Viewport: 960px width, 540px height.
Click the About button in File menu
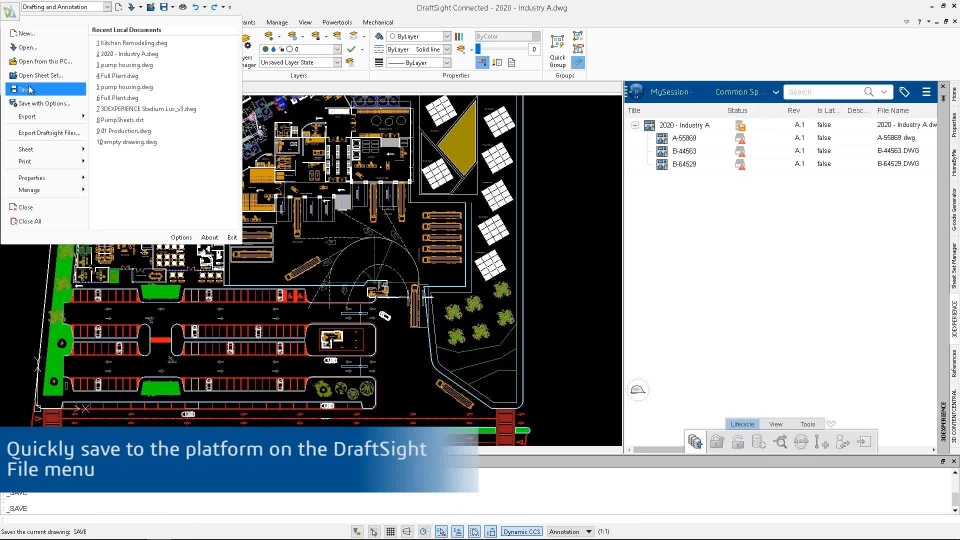[x=209, y=238]
